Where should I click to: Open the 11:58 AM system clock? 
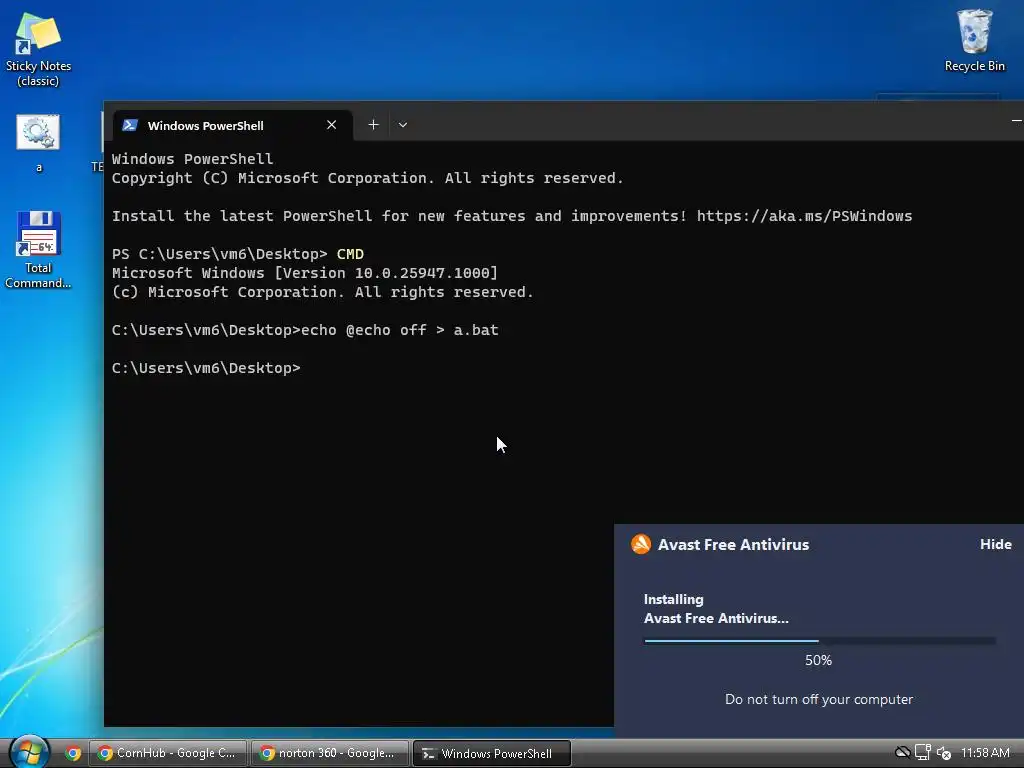click(985, 753)
